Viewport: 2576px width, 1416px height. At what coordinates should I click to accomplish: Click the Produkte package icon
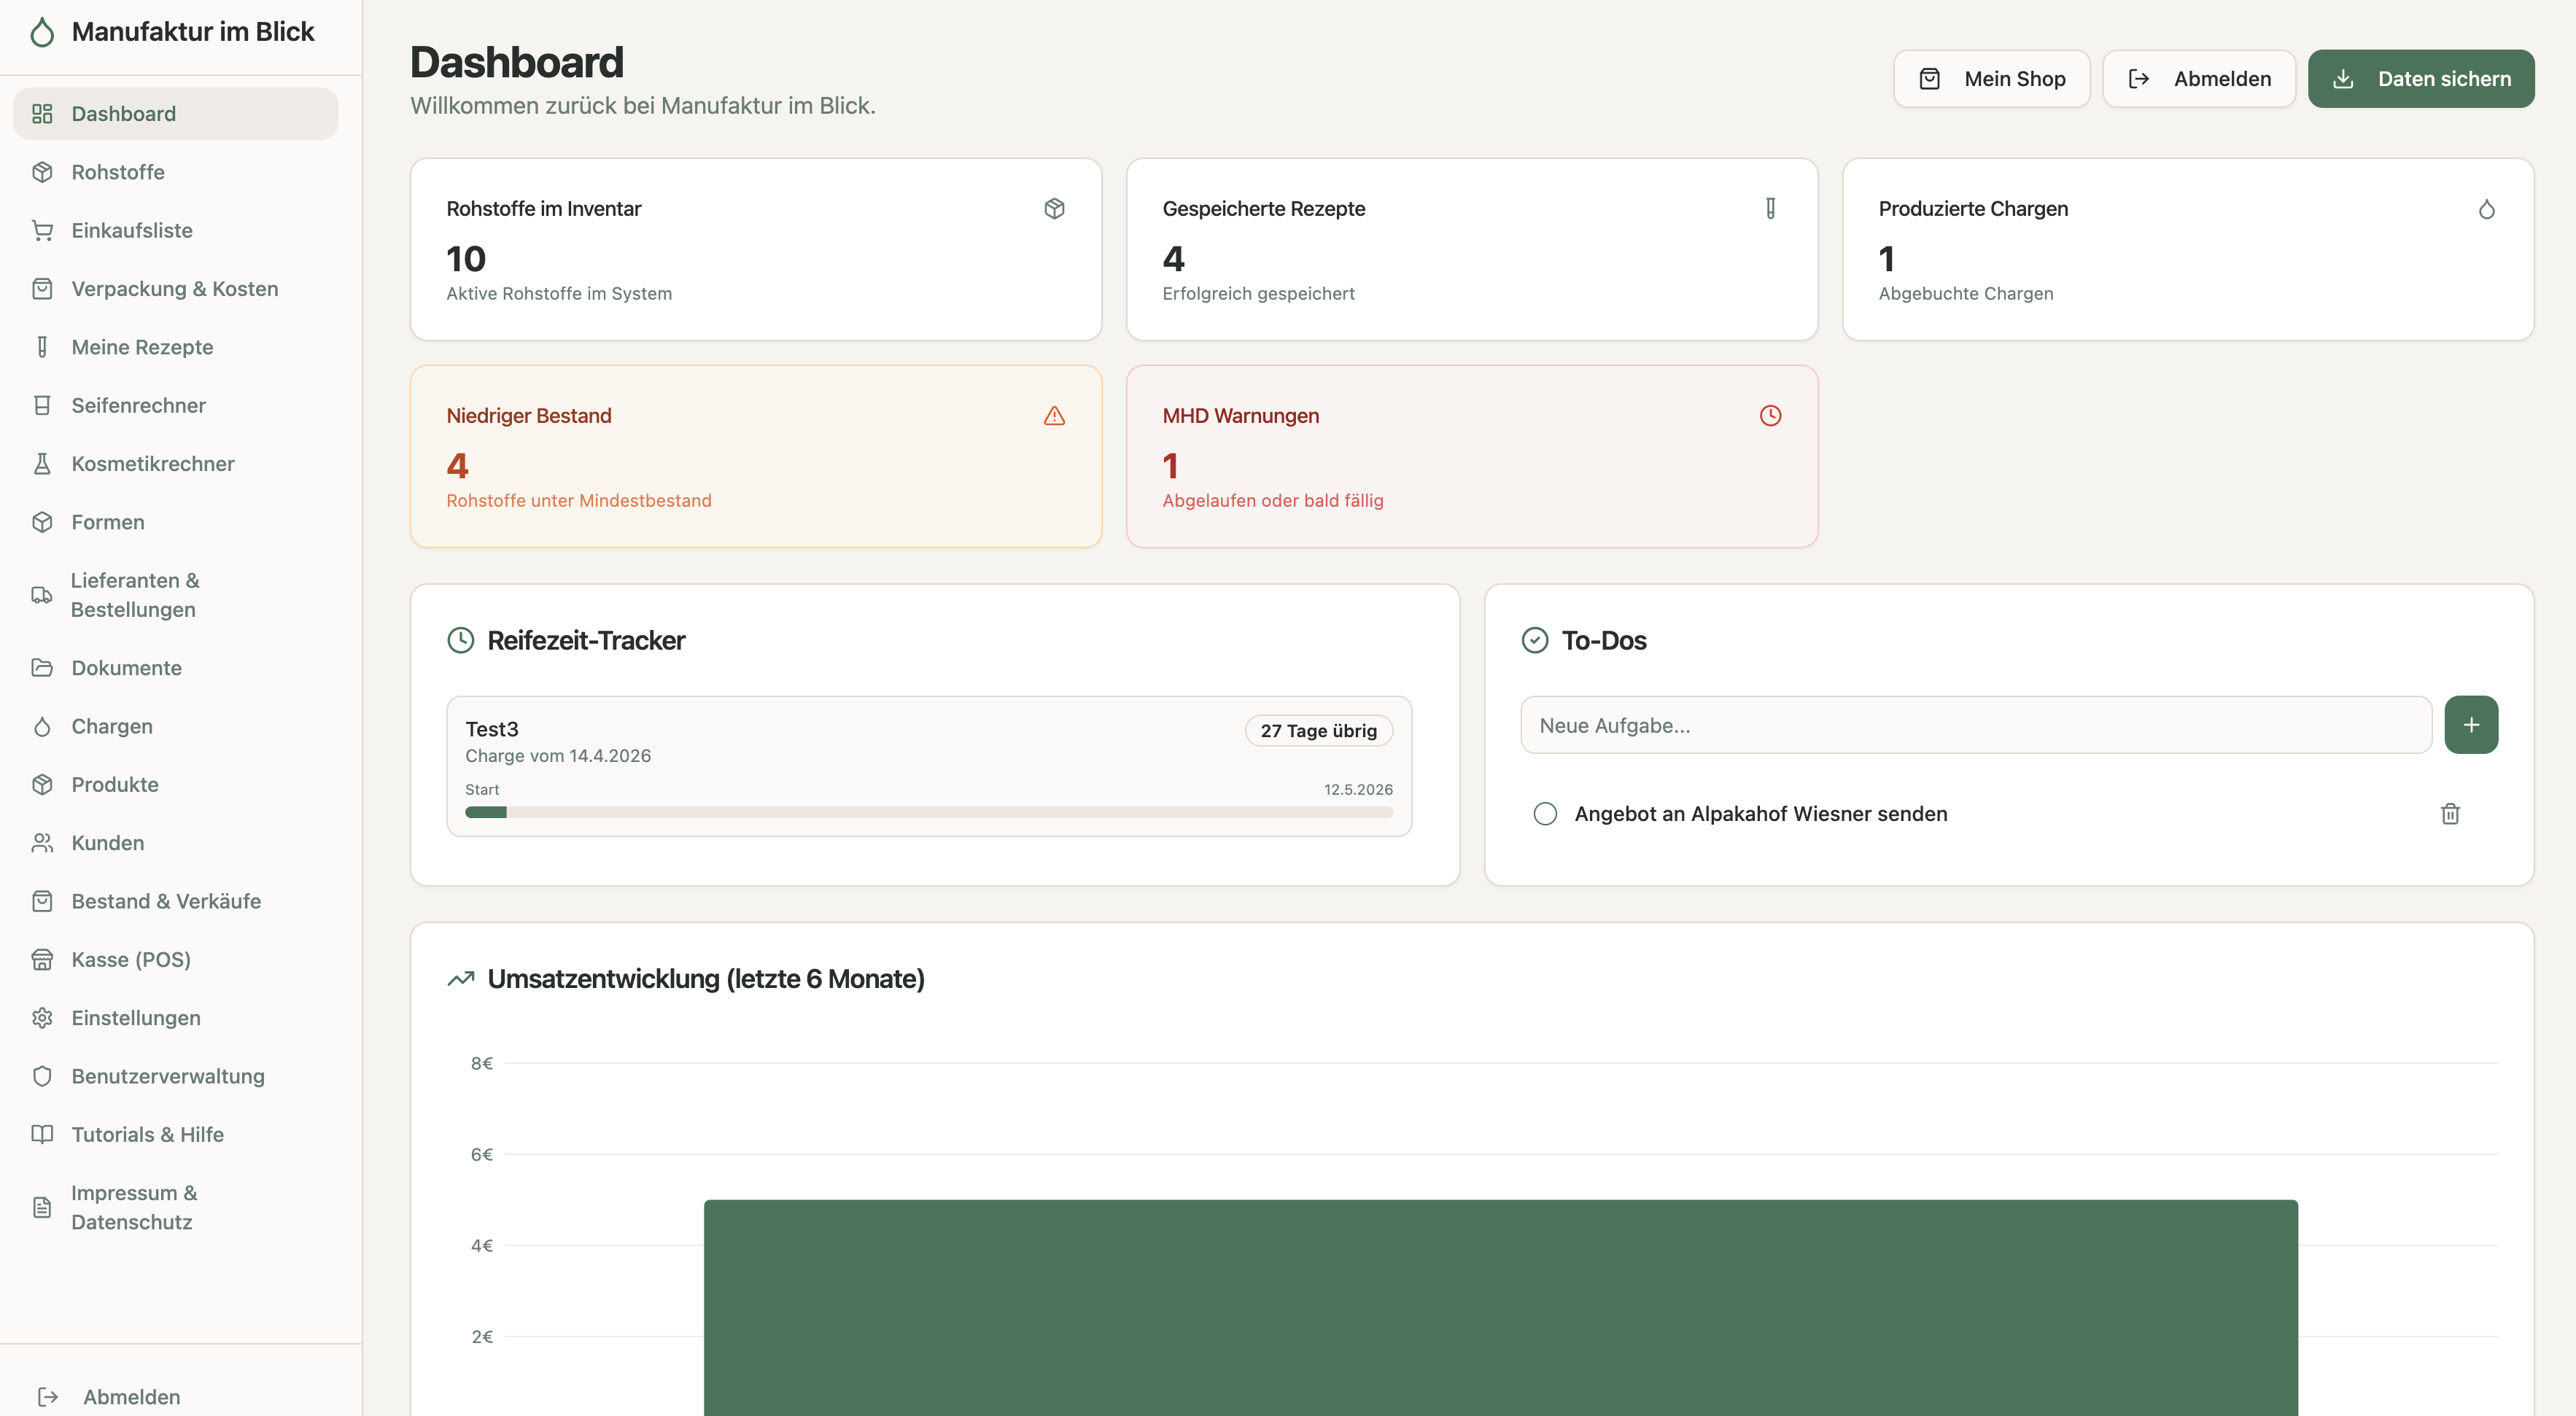[x=42, y=785]
